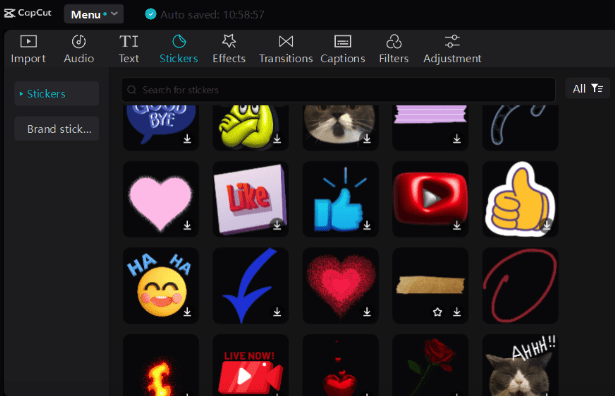The width and height of the screenshot is (615, 396).
Task: Select the yellow crossed-arms character sticker
Action: click(x=251, y=127)
